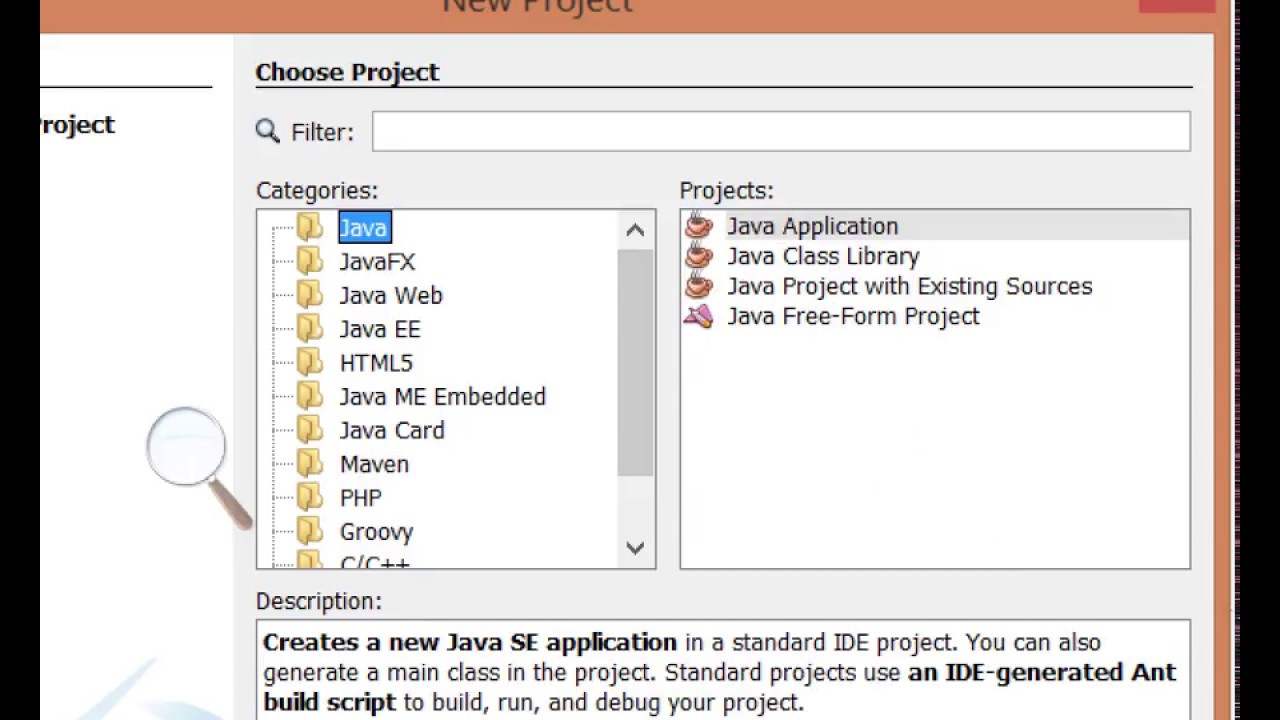The image size is (1280, 720).
Task: Click the Maven folder icon
Action: [x=310, y=464]
